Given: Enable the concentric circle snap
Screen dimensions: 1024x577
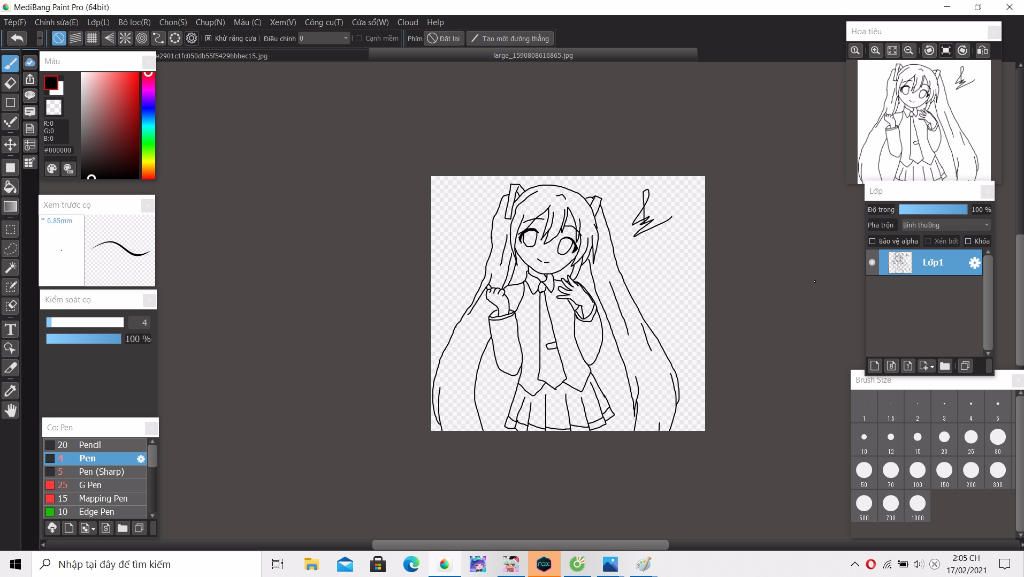Looking at the screenshot, I should (x=142, y=39).
